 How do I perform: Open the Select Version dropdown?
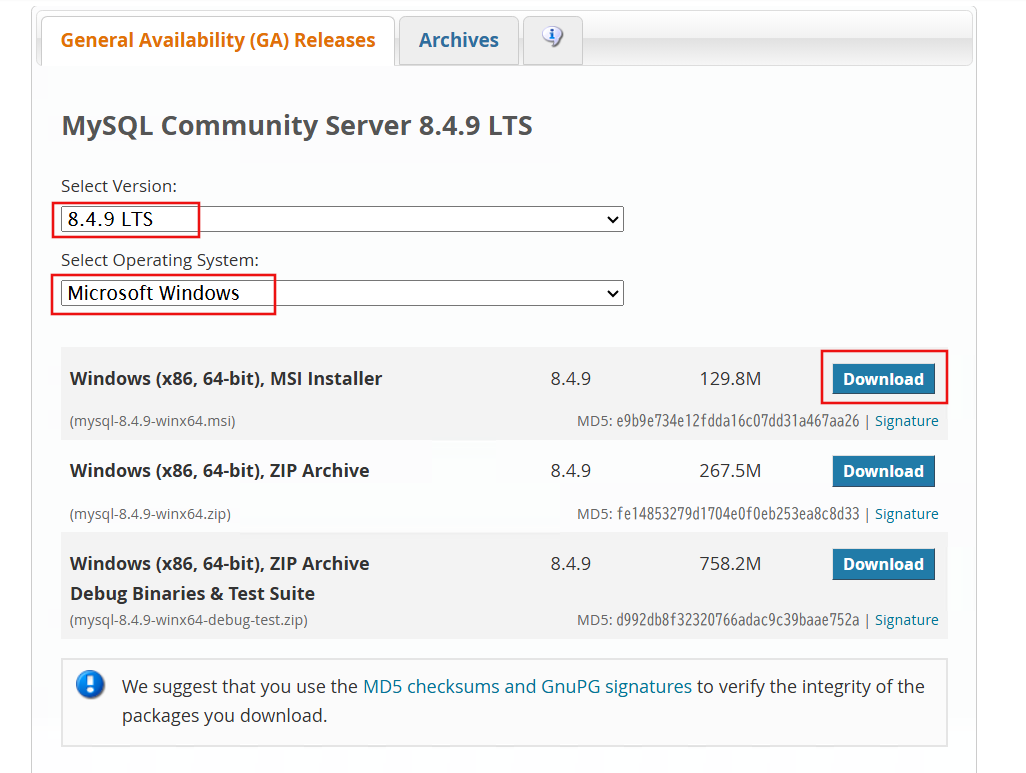pos(342,219)
